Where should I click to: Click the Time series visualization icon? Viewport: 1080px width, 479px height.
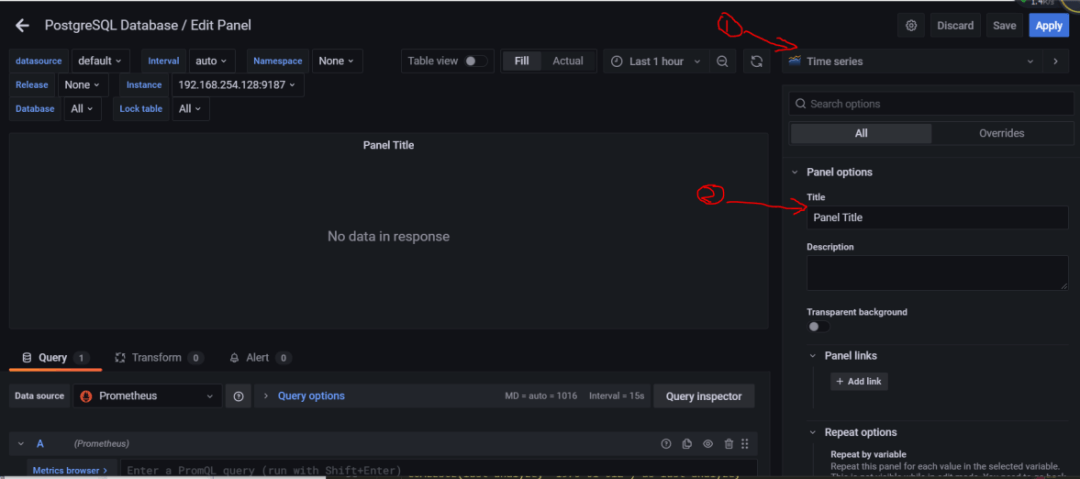click(x=795, y=61)
